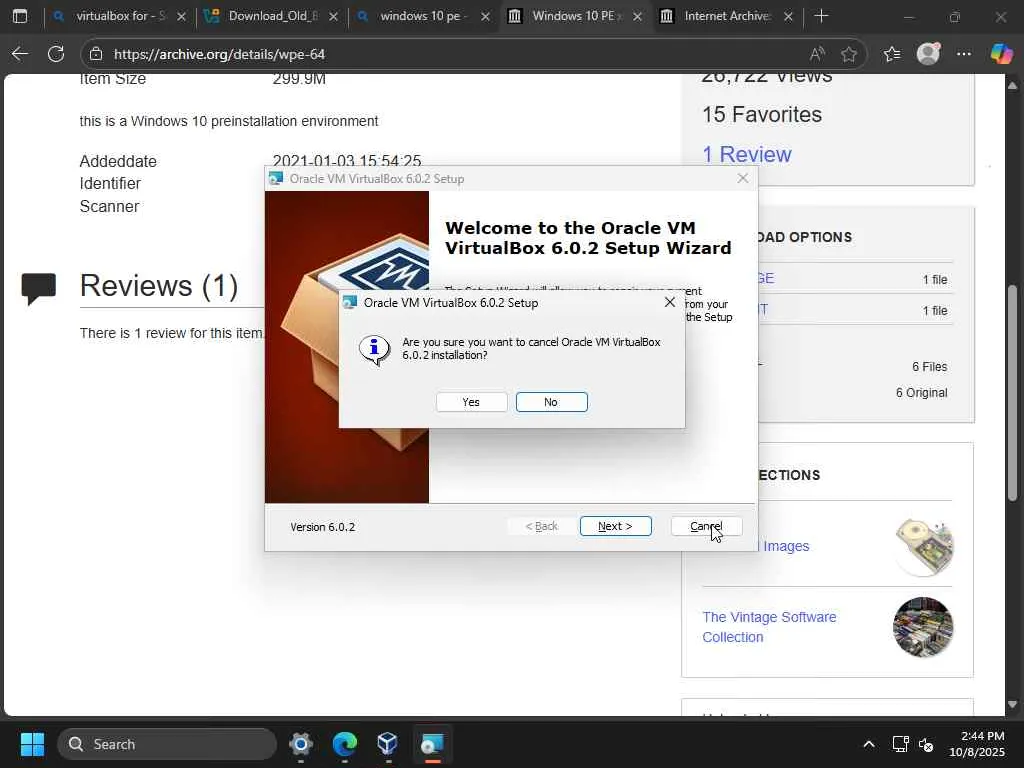Open the 1 Review link

[746, 154]
